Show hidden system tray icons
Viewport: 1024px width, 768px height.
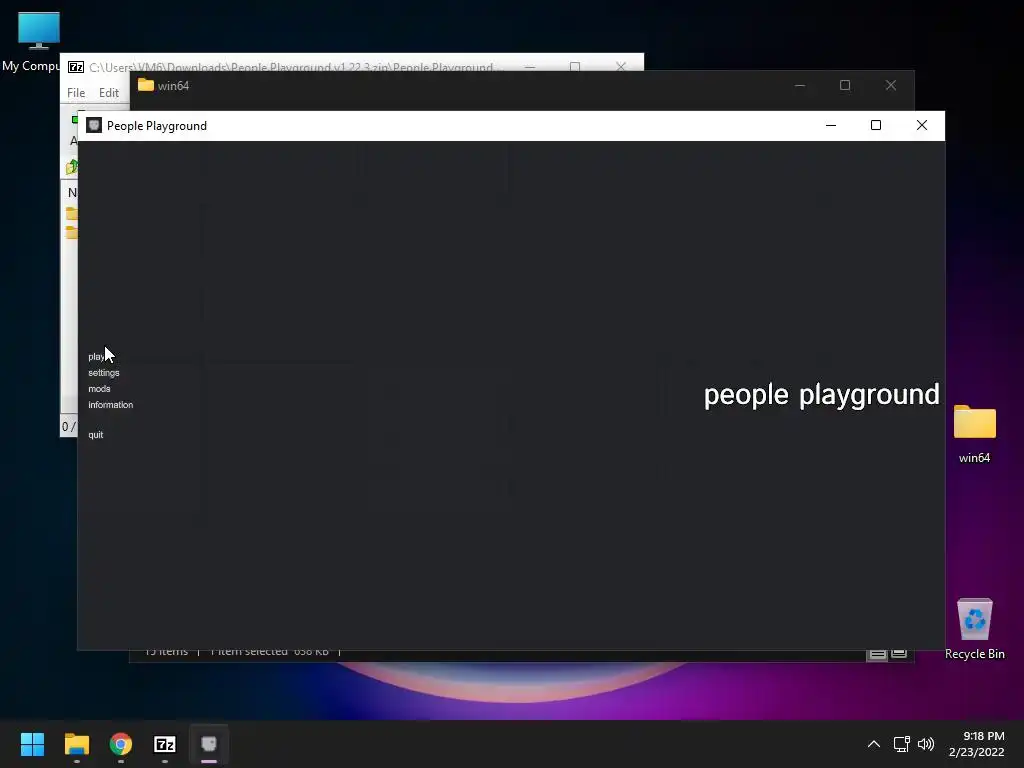tap(874, 744)
